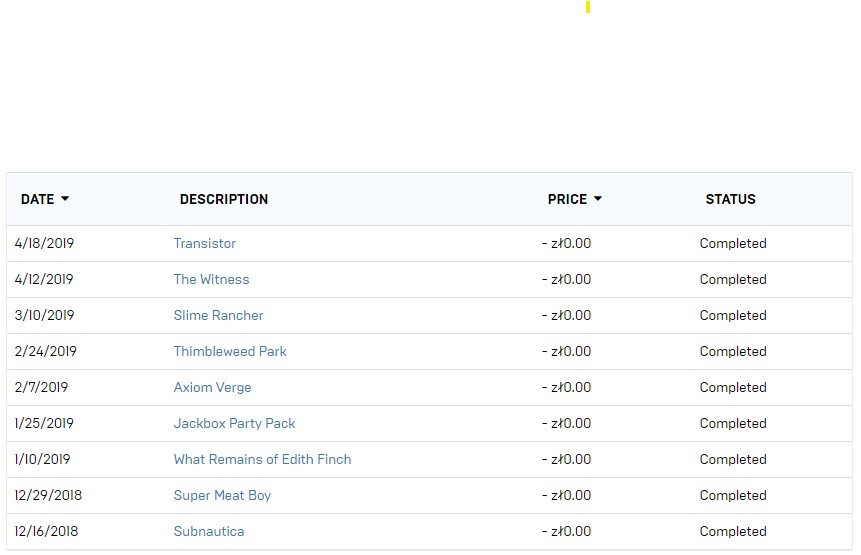
Task: Click Completed status in the Subnautica row
Action: pyautogui.click(x=733, y=531)
